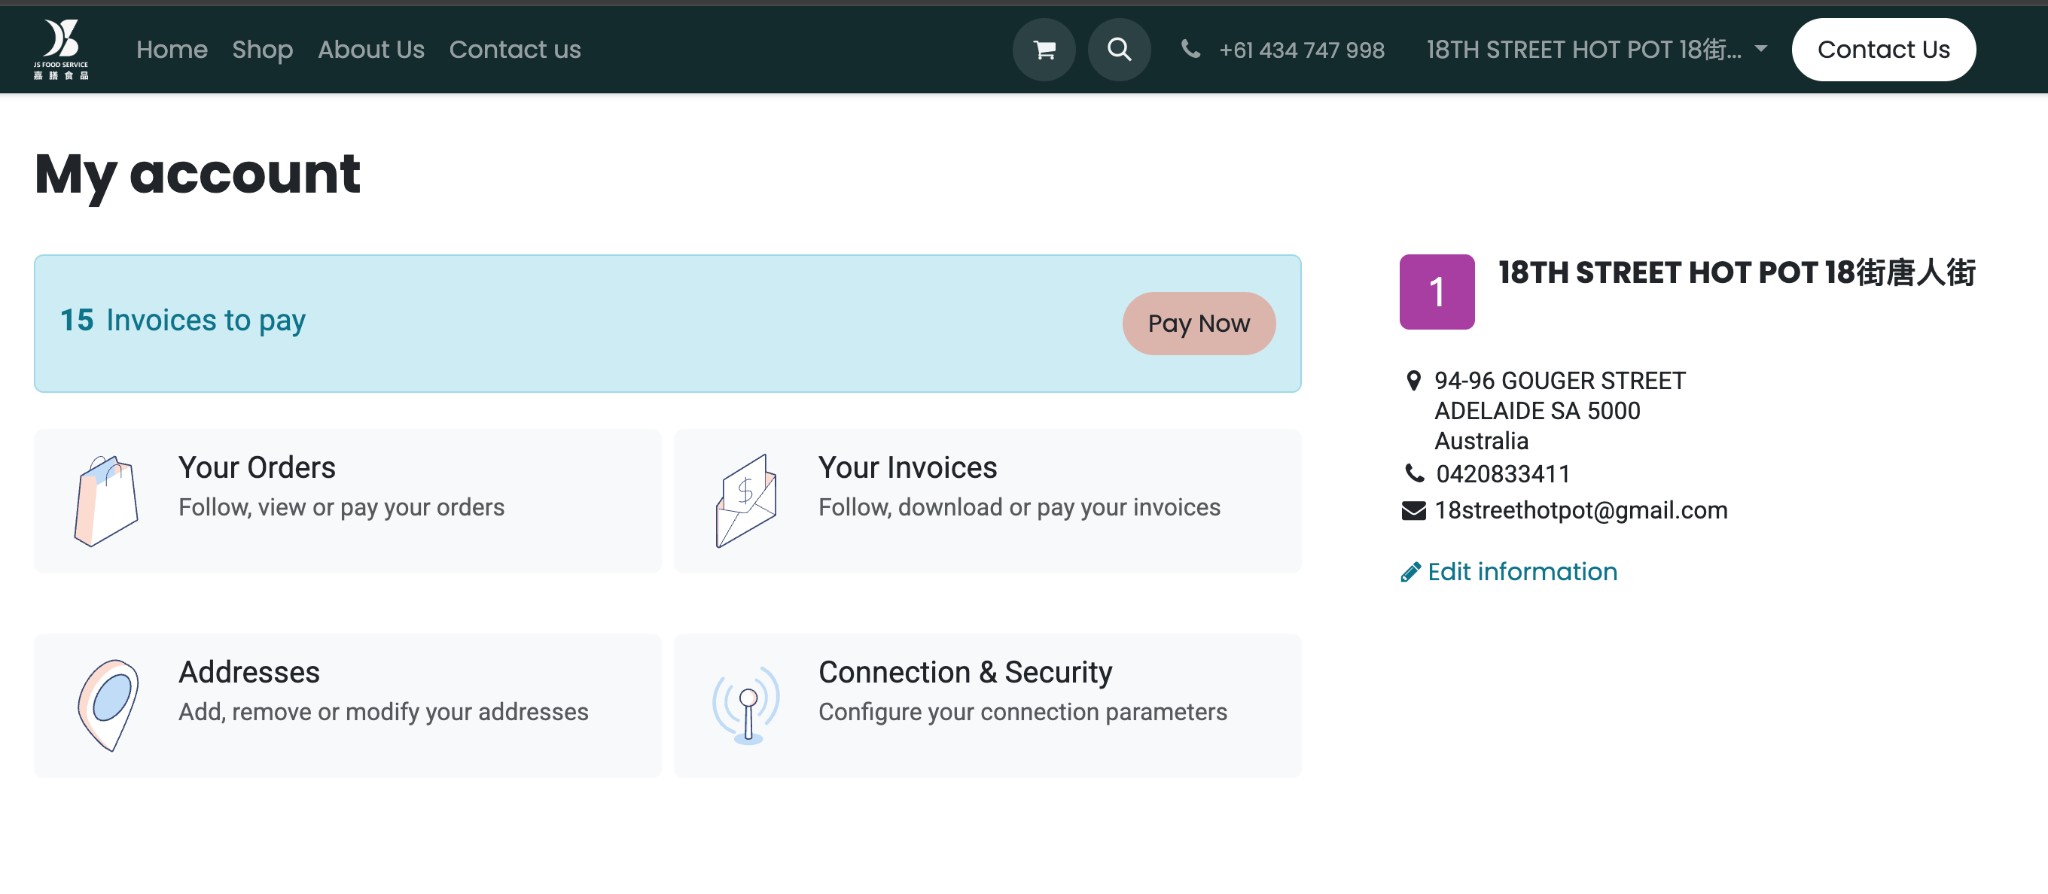The width and height of the screenshot is (2048, 894).
Task: Open the Contact us menu item
Action: [x=515, y=49]
